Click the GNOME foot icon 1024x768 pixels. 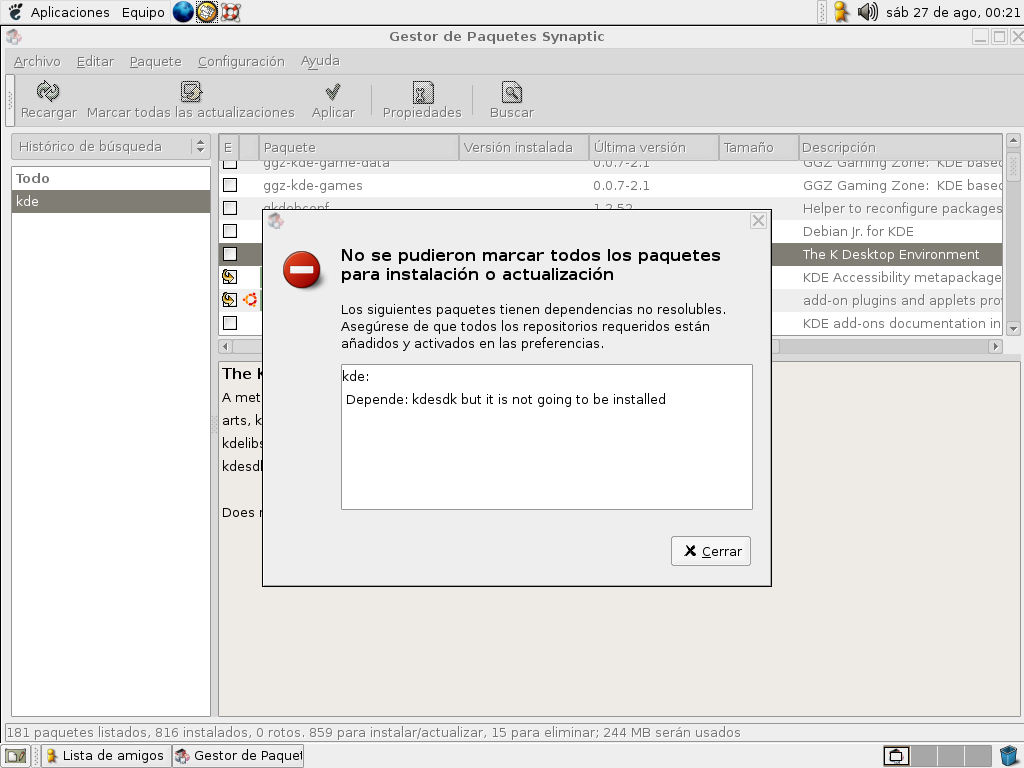pyautogui.click(x=15, y=12)
